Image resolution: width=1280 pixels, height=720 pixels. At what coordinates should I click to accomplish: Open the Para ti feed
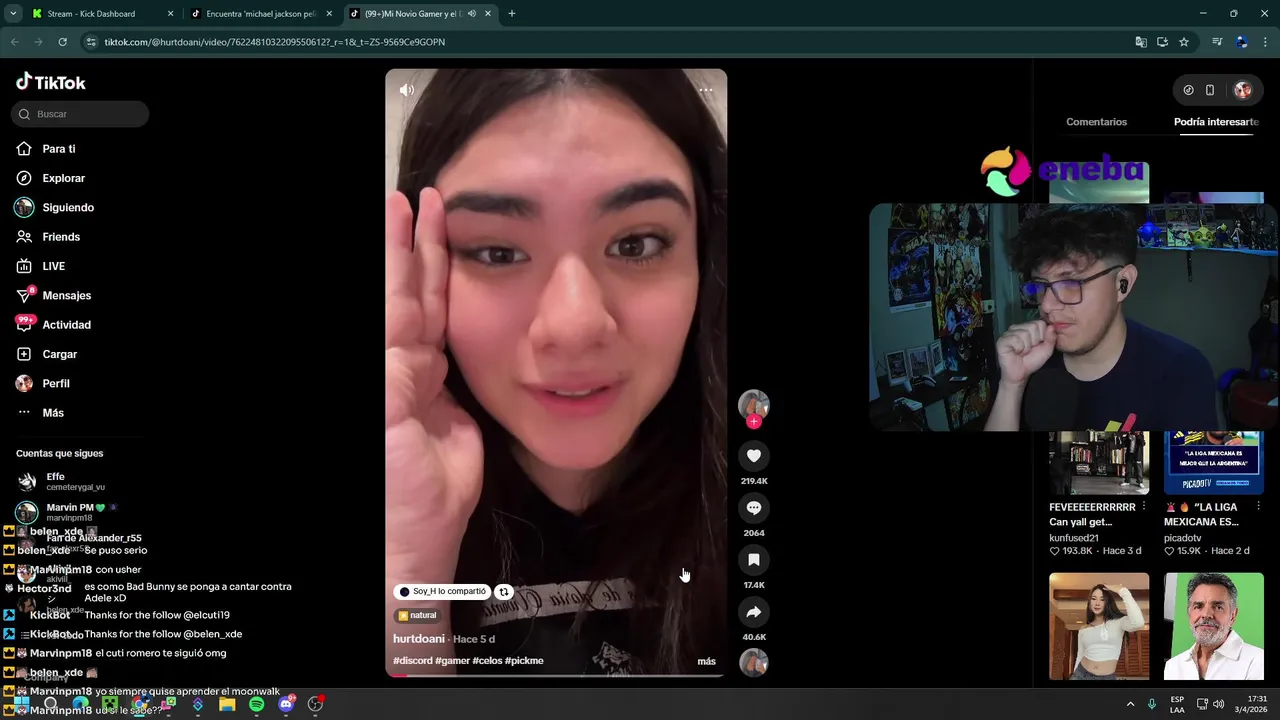(x=46, y=149)
